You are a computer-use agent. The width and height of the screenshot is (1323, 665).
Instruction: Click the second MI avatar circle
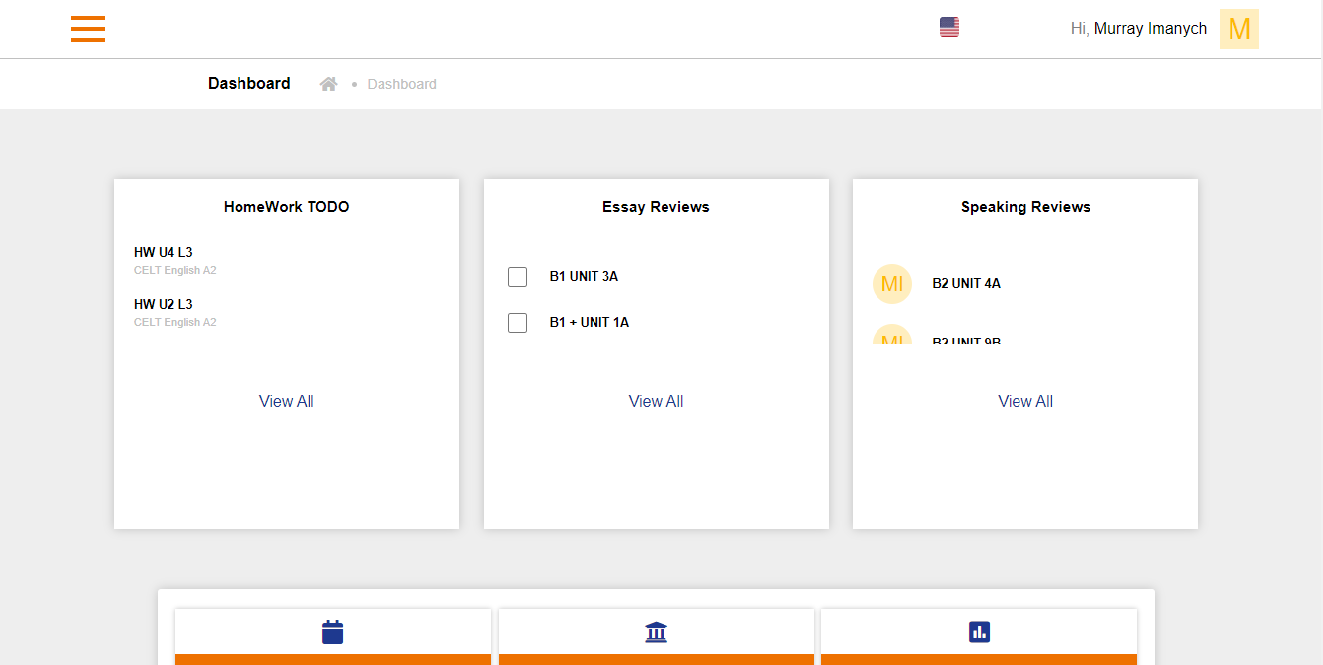[892, 340]
